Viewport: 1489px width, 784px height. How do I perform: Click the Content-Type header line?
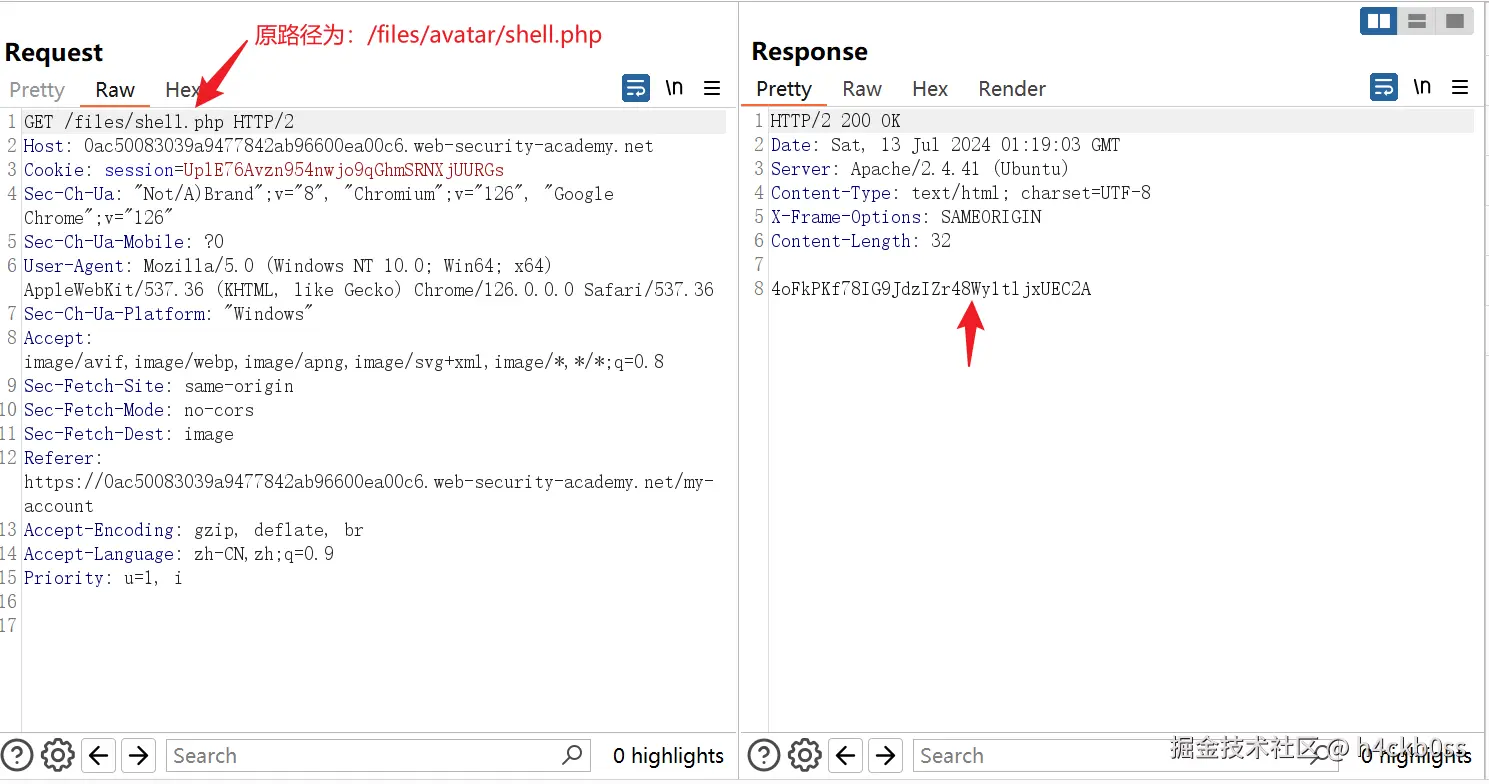961,193
